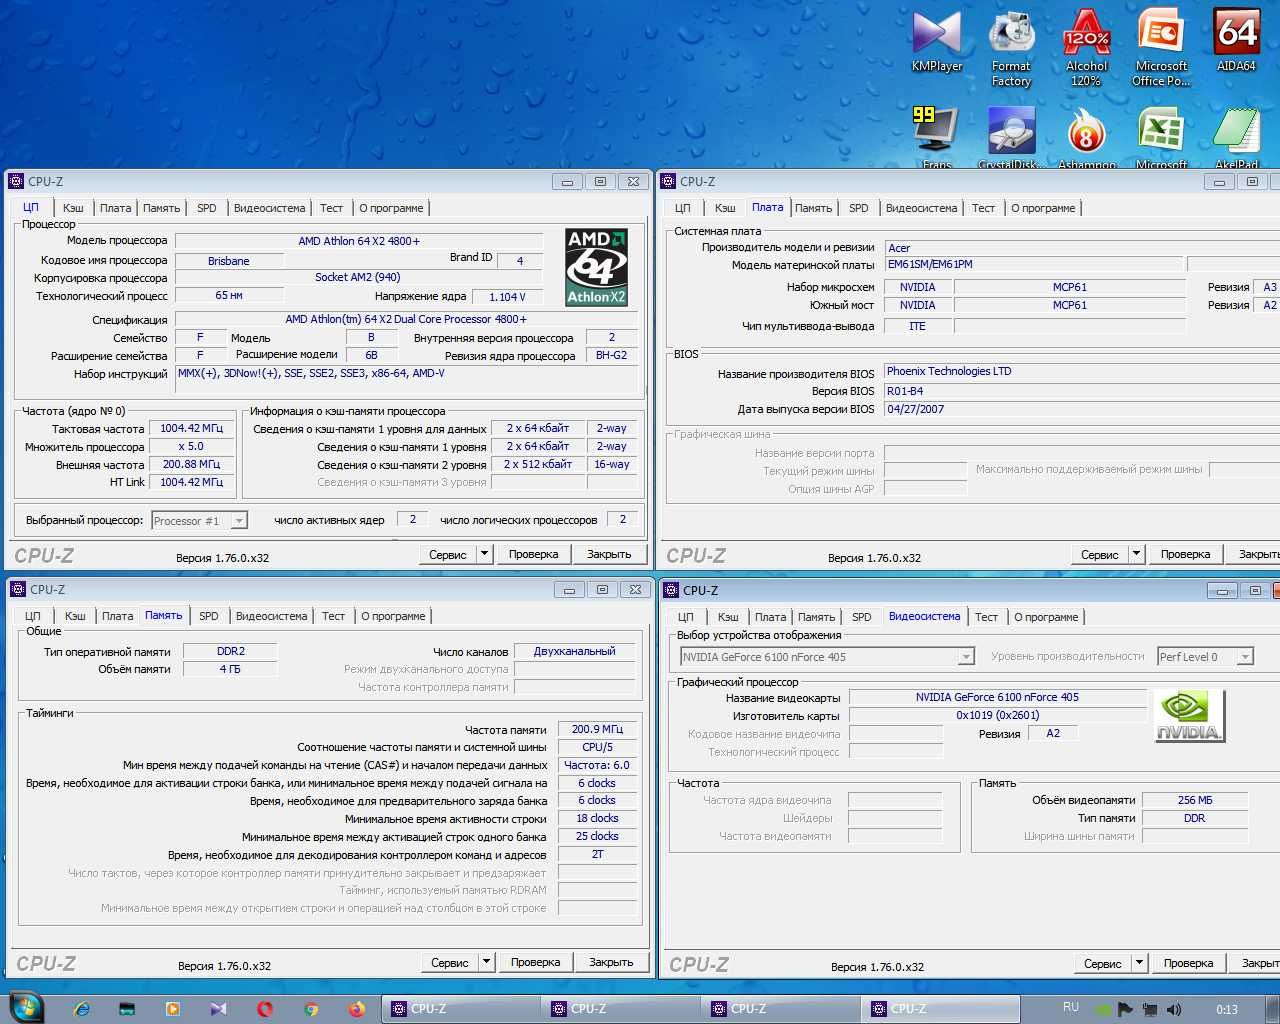Click the channel mode value Двухканальный
The width and height of the screenshot is (1280, 1024).
575,651
